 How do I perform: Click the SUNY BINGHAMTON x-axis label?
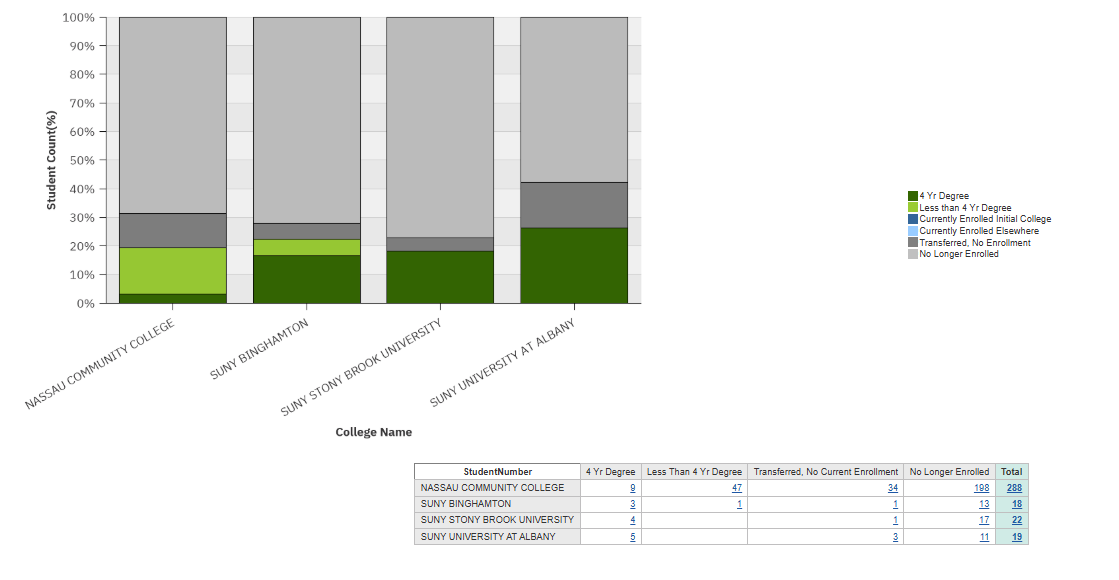tap(259, 349)
